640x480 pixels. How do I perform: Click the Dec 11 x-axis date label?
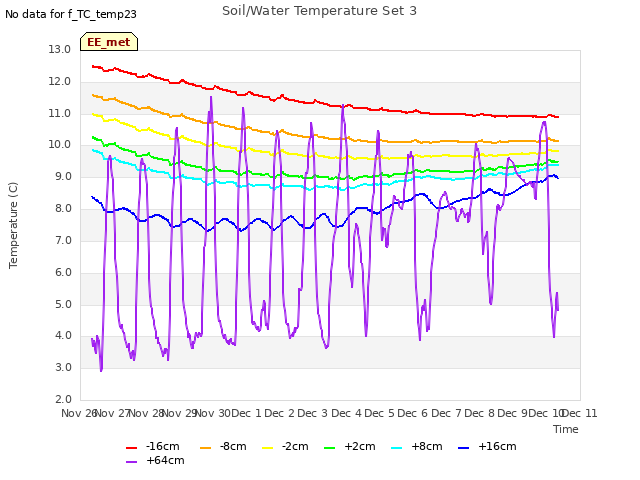(x=580, y=413)
